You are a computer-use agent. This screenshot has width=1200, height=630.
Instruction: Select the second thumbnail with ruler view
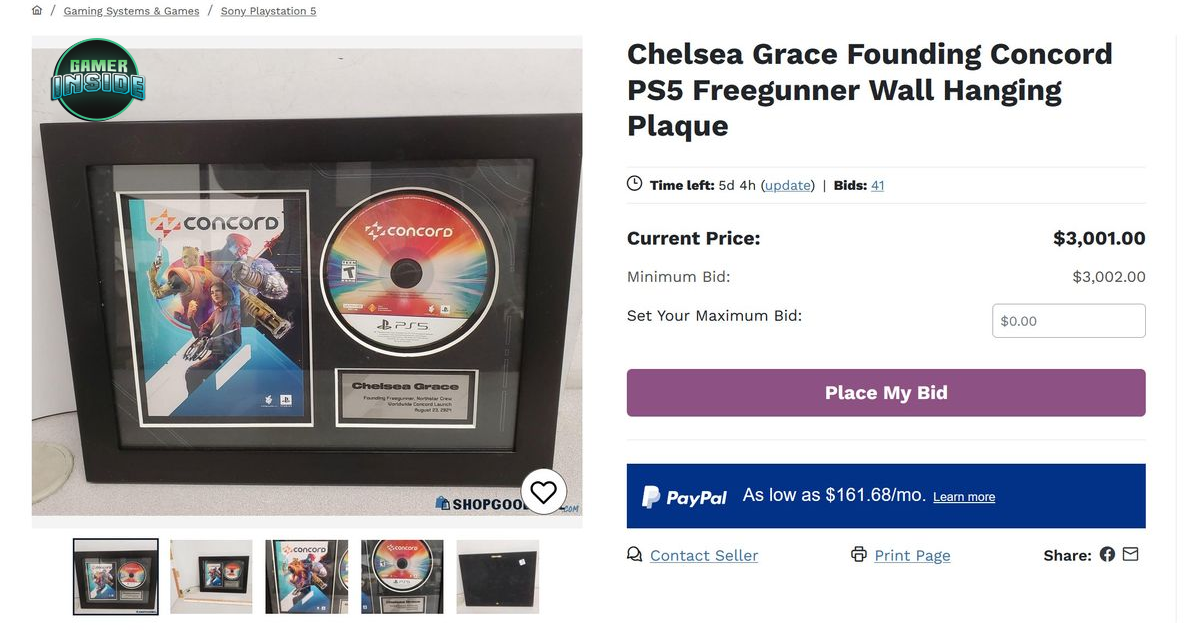[211, 577]
